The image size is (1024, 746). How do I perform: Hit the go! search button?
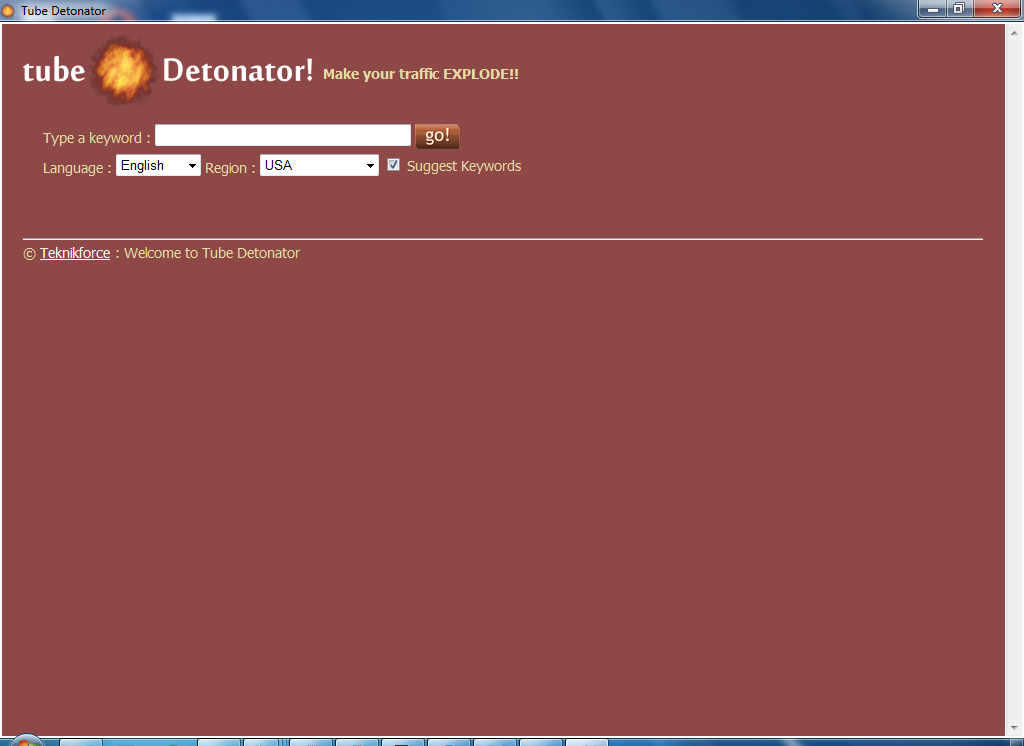pos(437,136)
